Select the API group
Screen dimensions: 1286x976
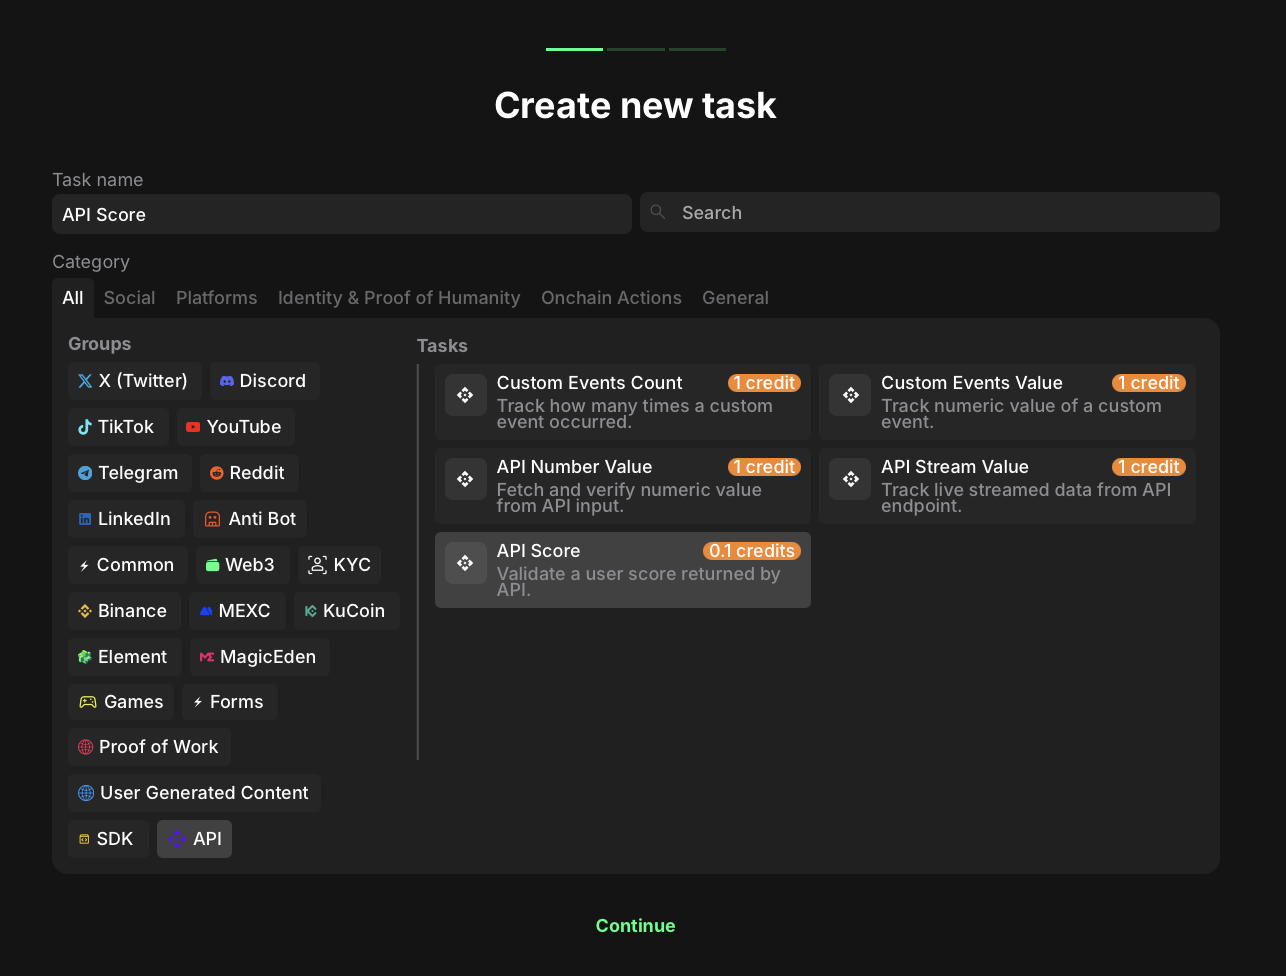tap(194, 839)
